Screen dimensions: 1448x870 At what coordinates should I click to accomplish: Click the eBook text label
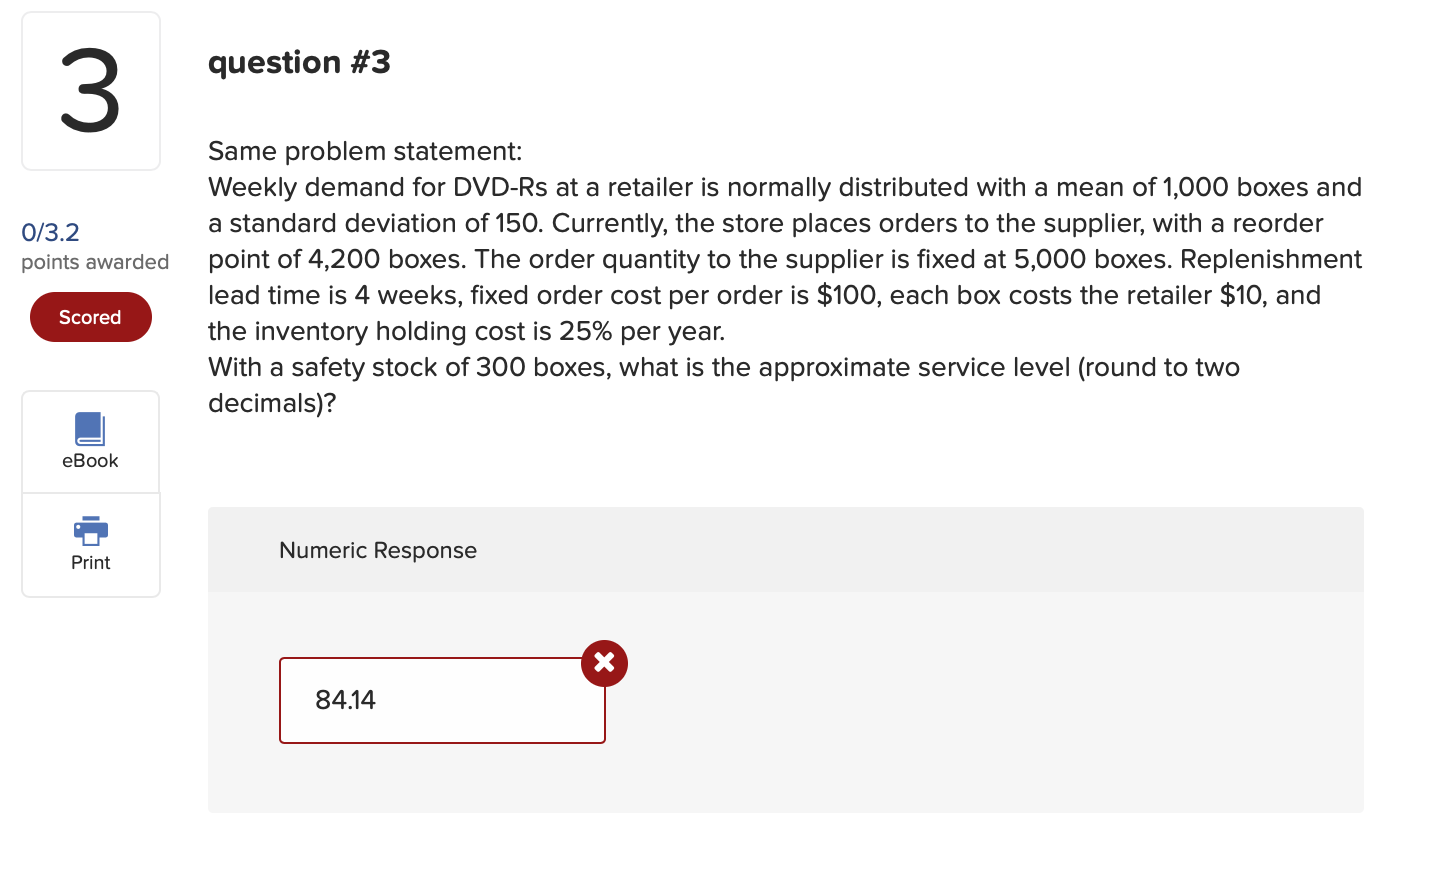[x=90, y=461]
